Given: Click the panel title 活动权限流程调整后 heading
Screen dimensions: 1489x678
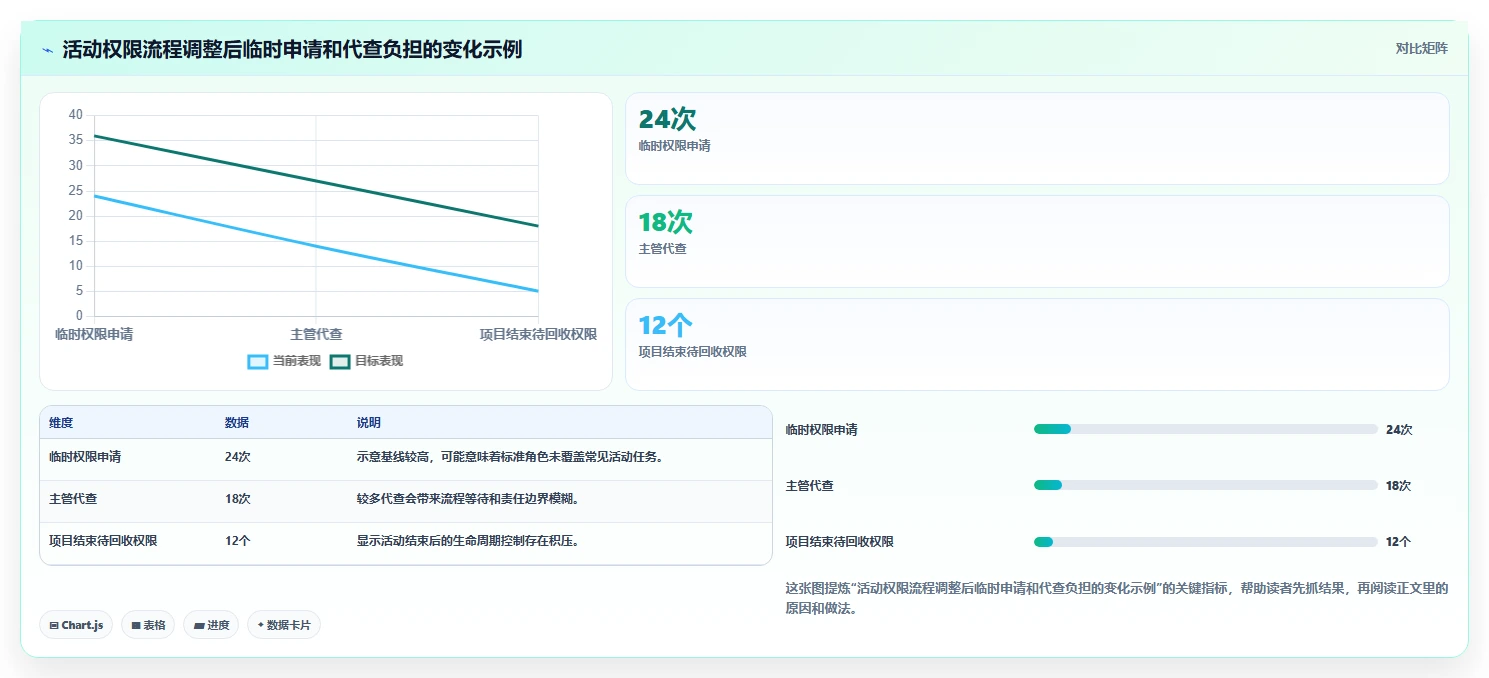Looking at the screenshot, I should tap(292, 50).
